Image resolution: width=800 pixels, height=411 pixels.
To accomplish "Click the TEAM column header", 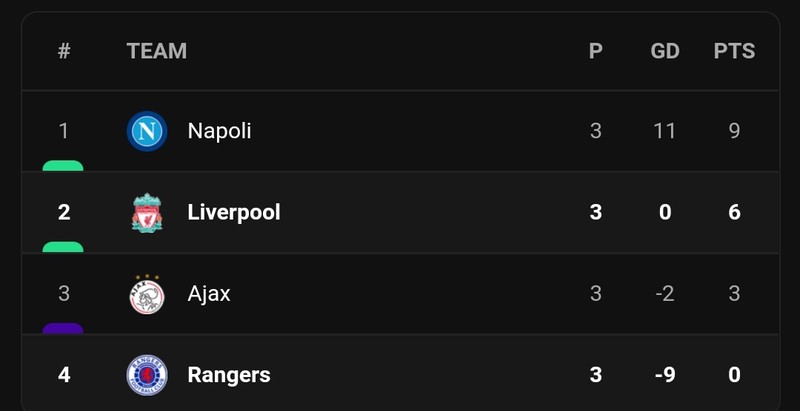I will point(157,51).
